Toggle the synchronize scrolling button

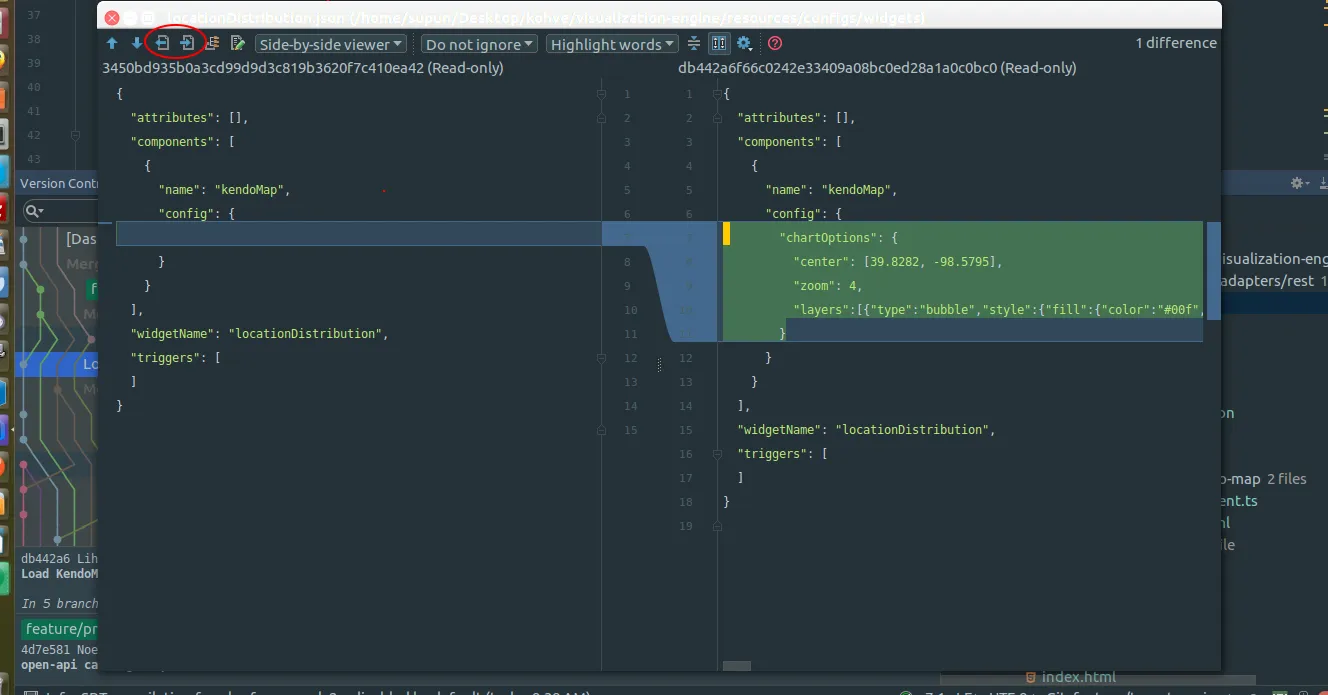coord(719,43)
